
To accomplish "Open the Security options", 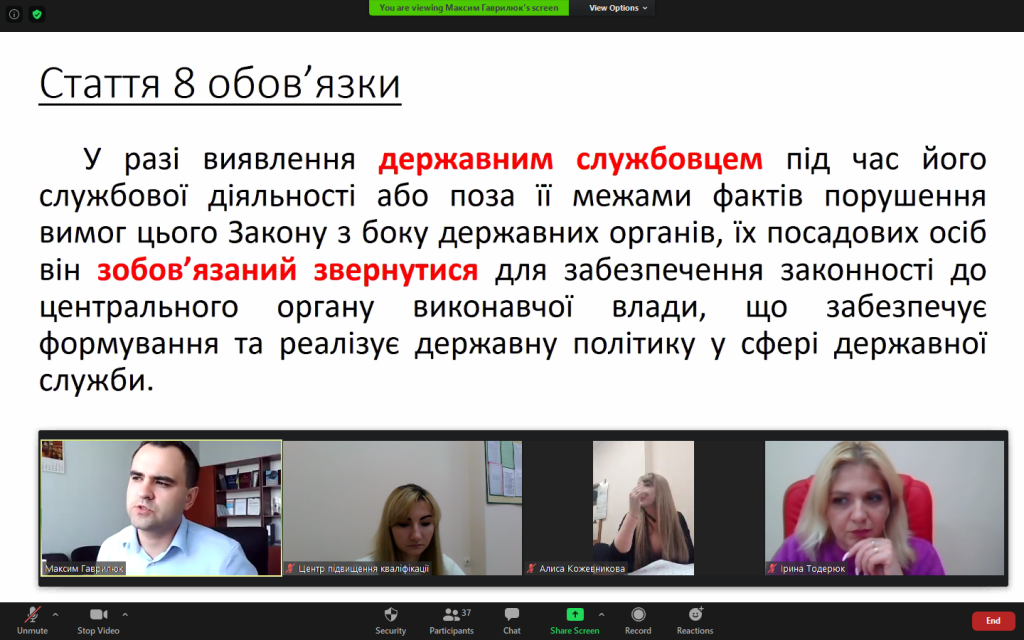I will pyautogui.click(x=391, y=619).
